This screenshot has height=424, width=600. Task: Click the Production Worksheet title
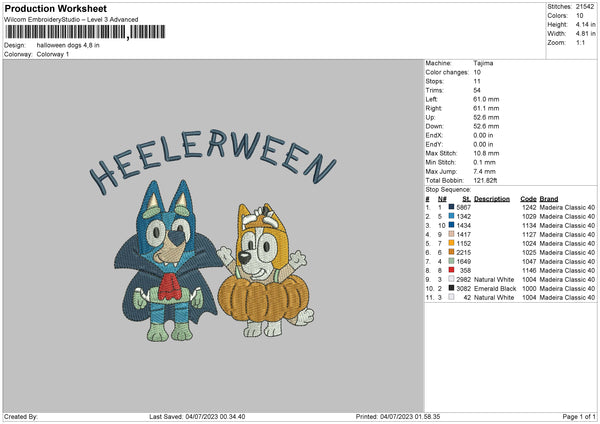click(x=56, y=8)
